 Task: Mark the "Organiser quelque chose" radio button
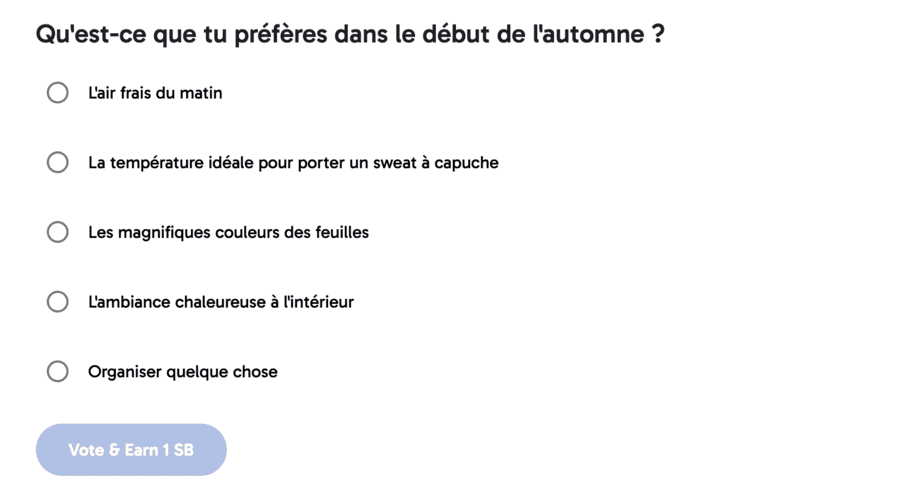[x=58, y=372]
